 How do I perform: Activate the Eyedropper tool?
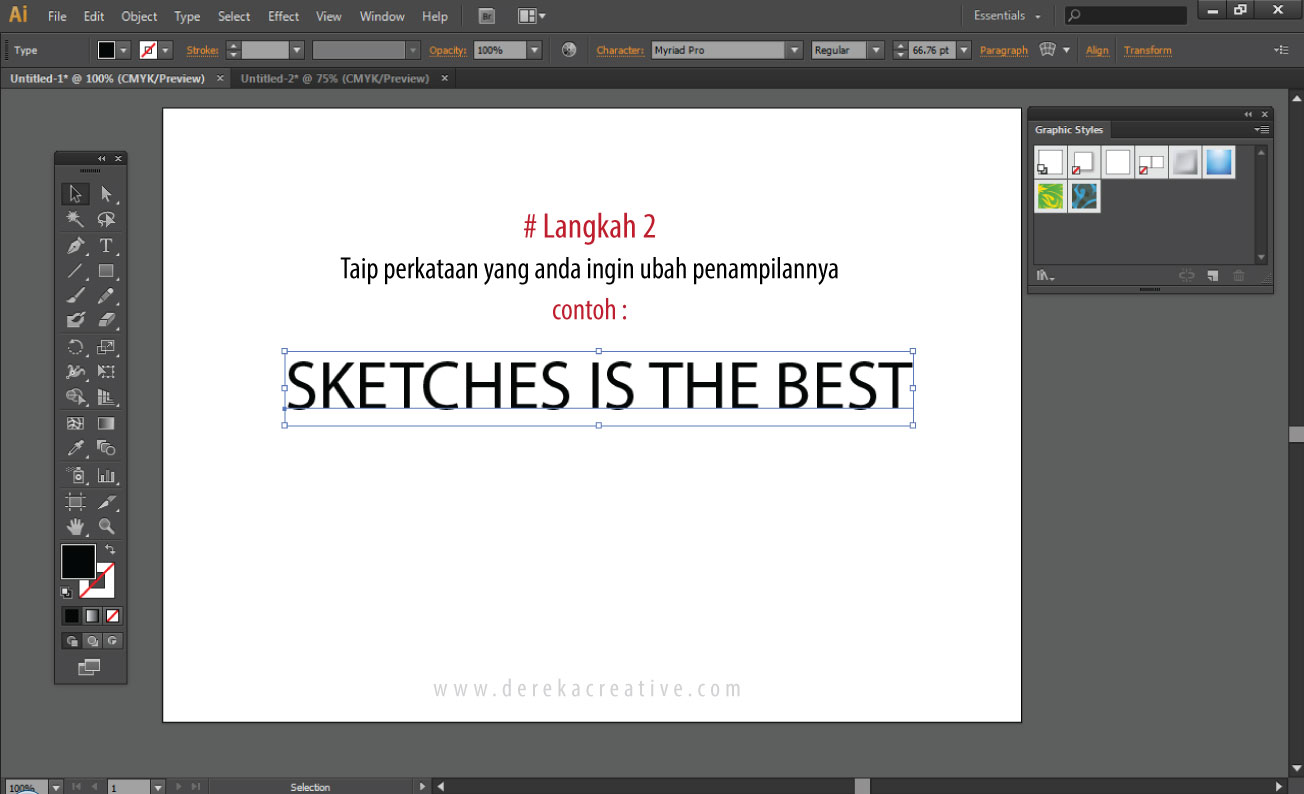pos(75,449)
